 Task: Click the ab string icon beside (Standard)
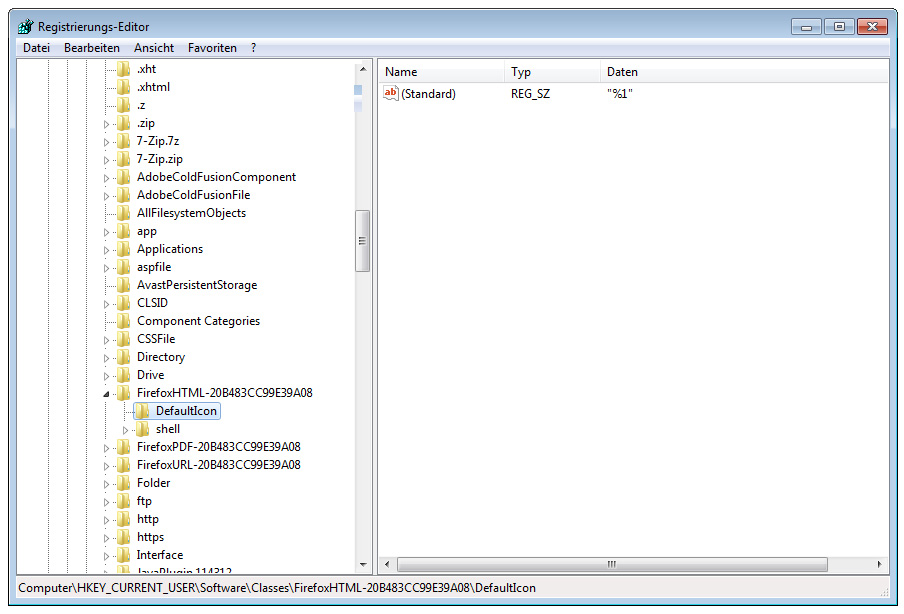point(391,94)
